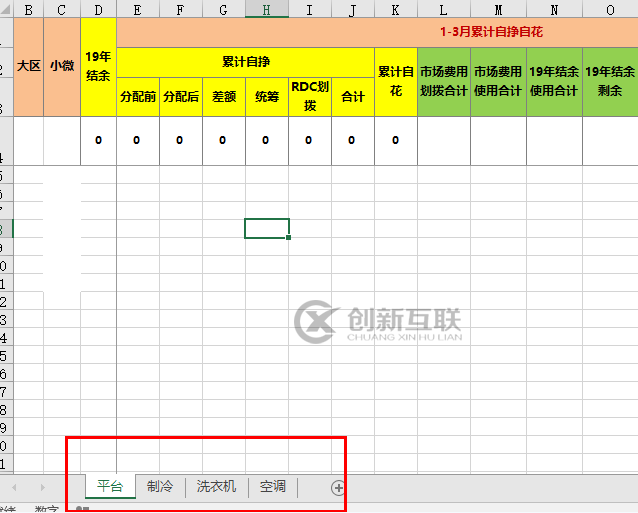Click the 0 value under 差额
Viewport: 638px width, 513px height.
[224, 141]
